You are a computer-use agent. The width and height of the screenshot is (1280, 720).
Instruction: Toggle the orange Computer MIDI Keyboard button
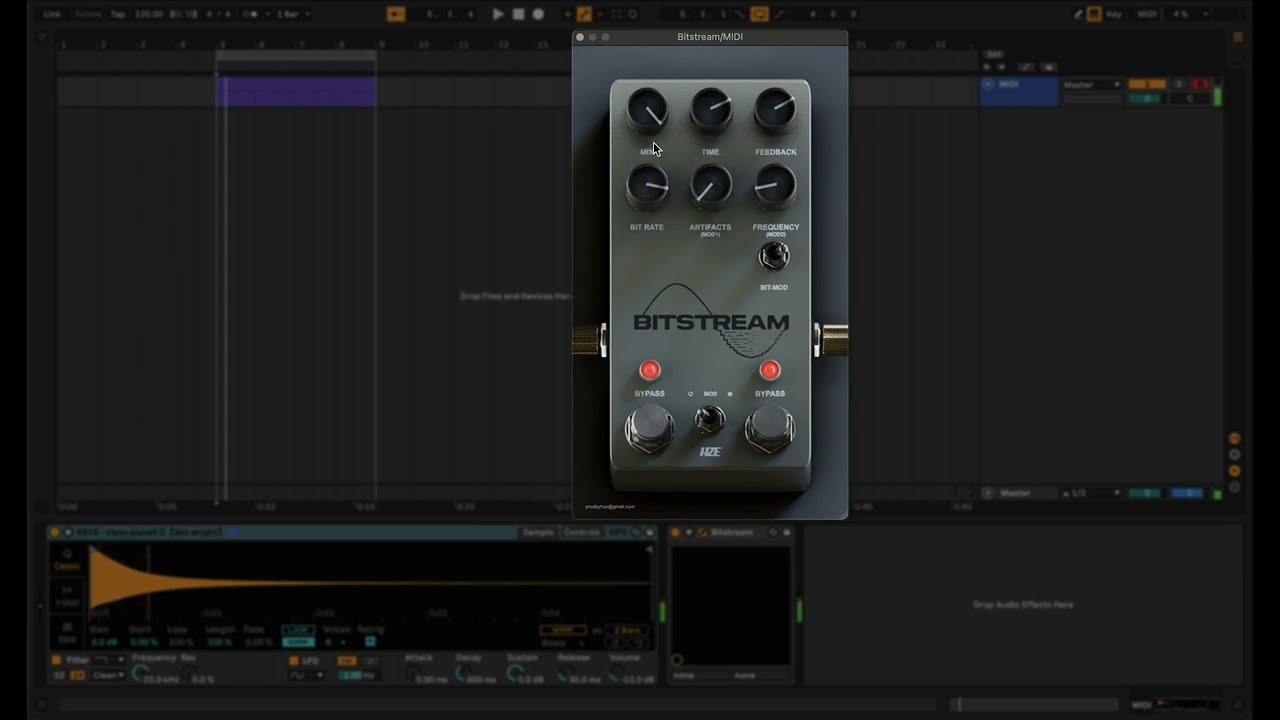pyautogui.click(x=1094, y=14)
